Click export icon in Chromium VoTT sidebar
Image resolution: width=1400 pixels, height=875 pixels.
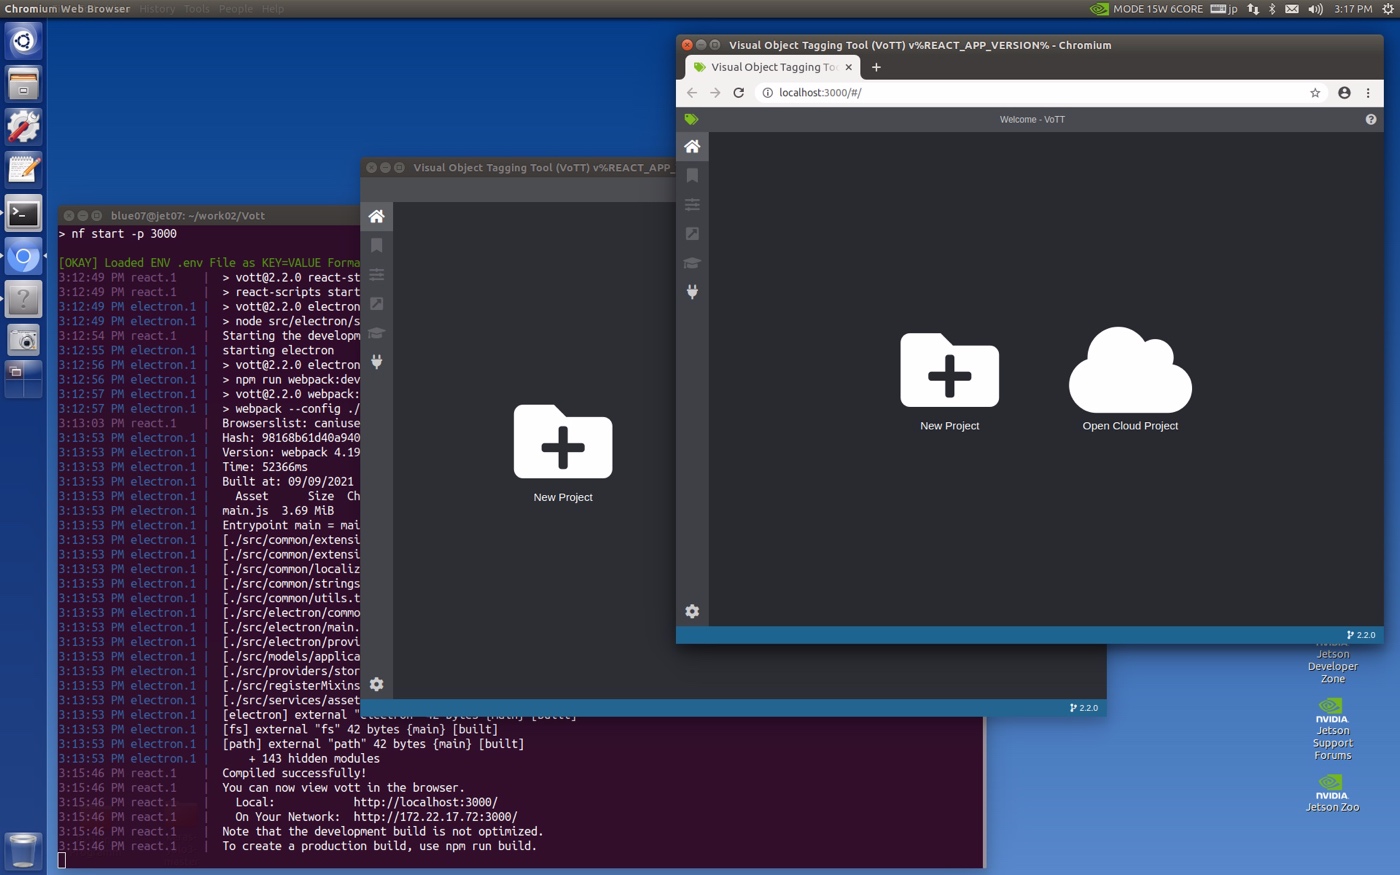click(692, 234)
